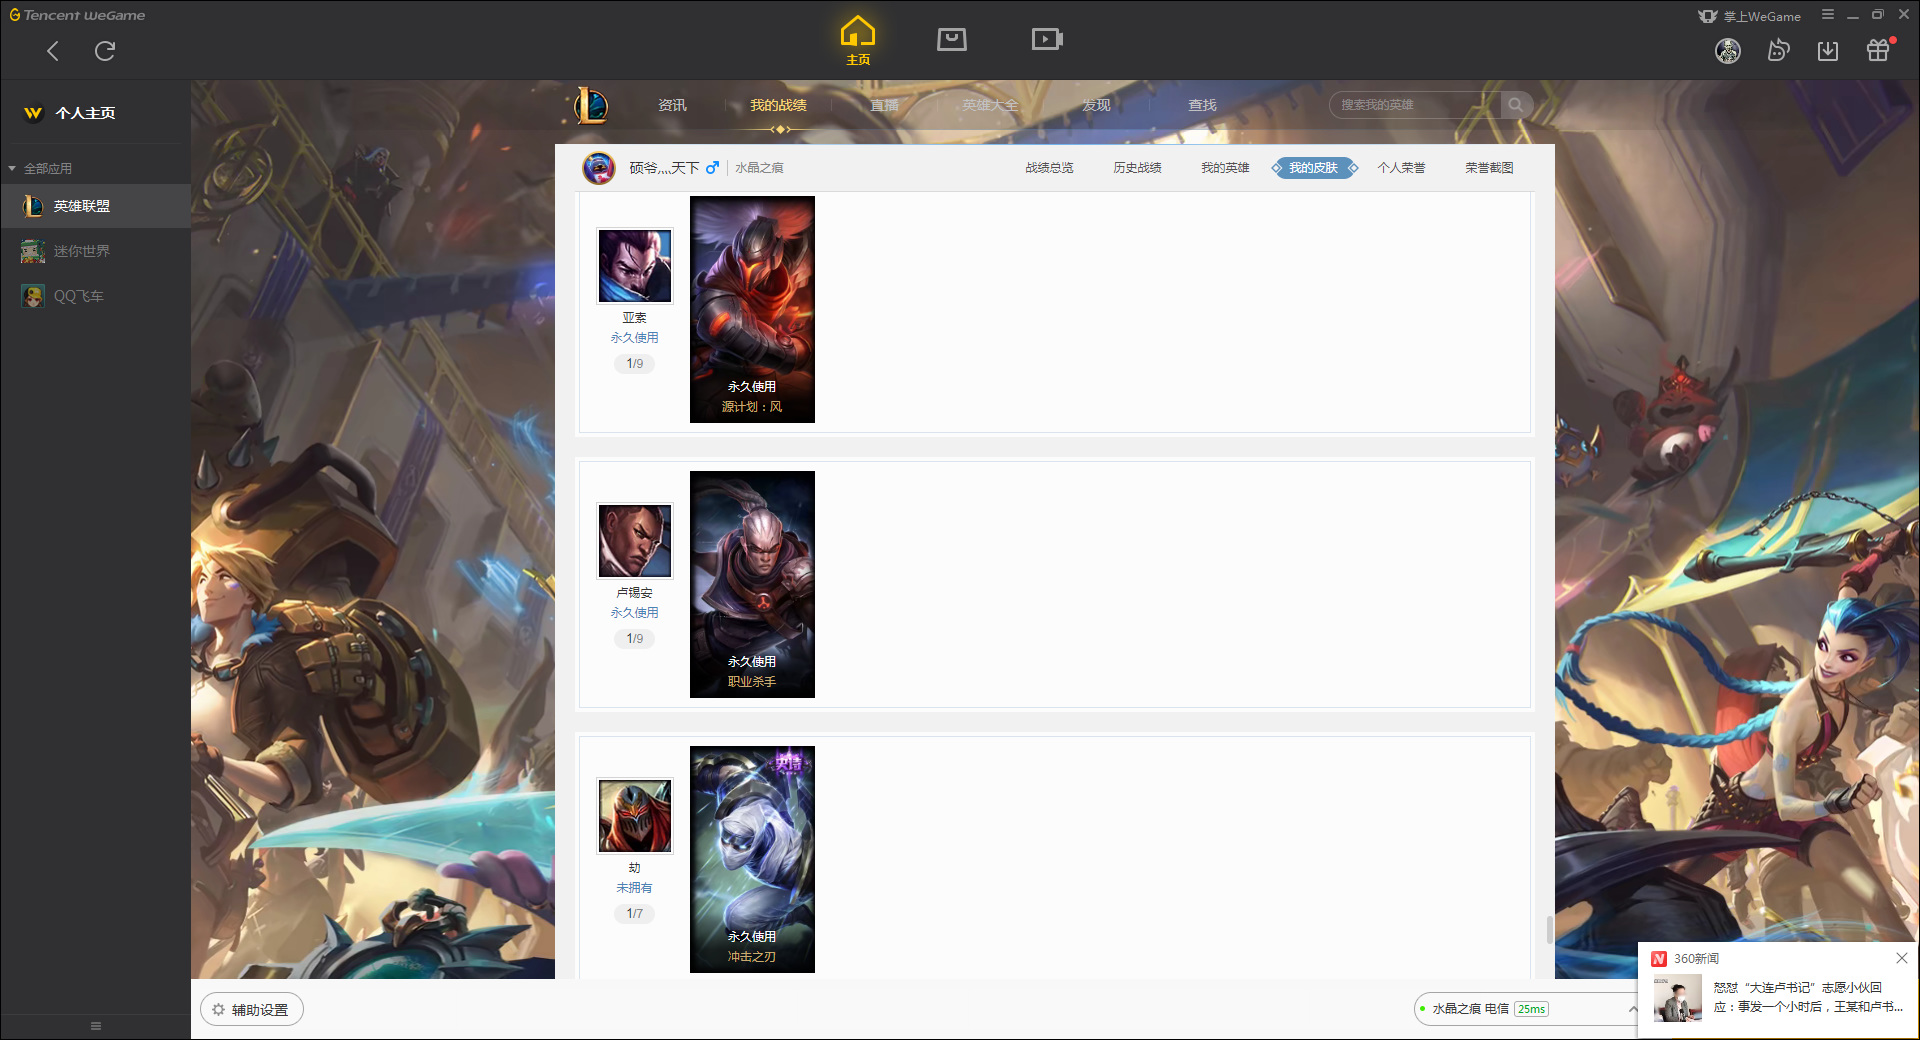Open the gift box icon
Image resolution: width=1920 pixels, height=1040 pixels.
[1878, 50]
